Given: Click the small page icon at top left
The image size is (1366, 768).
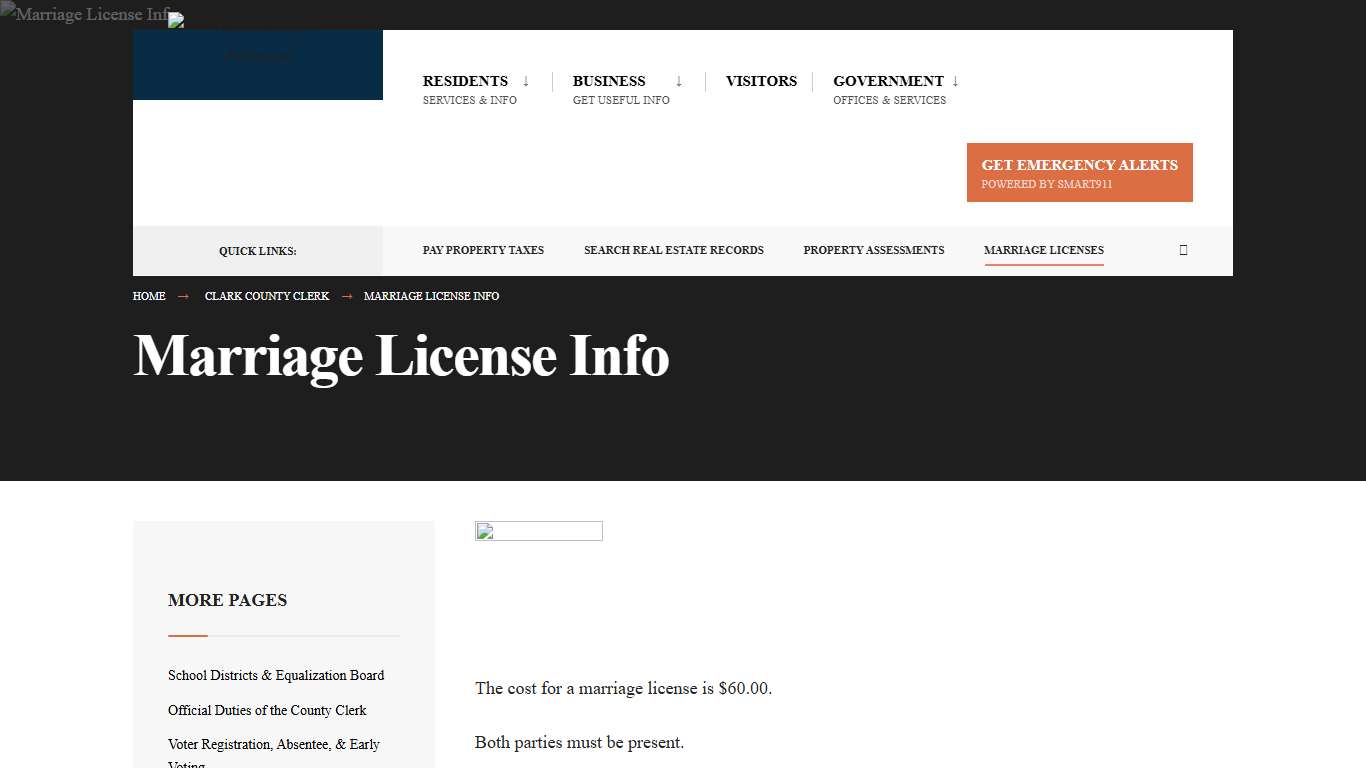Looking at the screenshot, I should pos(175,20).
